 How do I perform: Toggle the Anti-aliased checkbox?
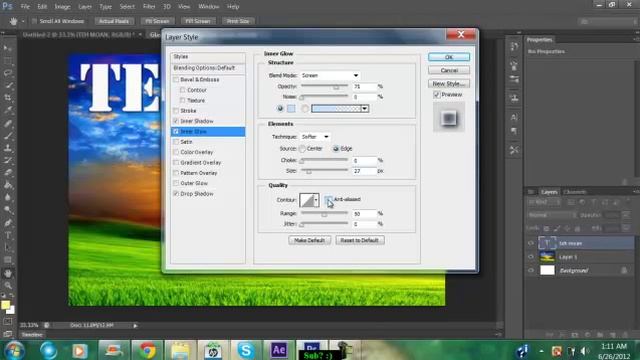coord(328,199)
